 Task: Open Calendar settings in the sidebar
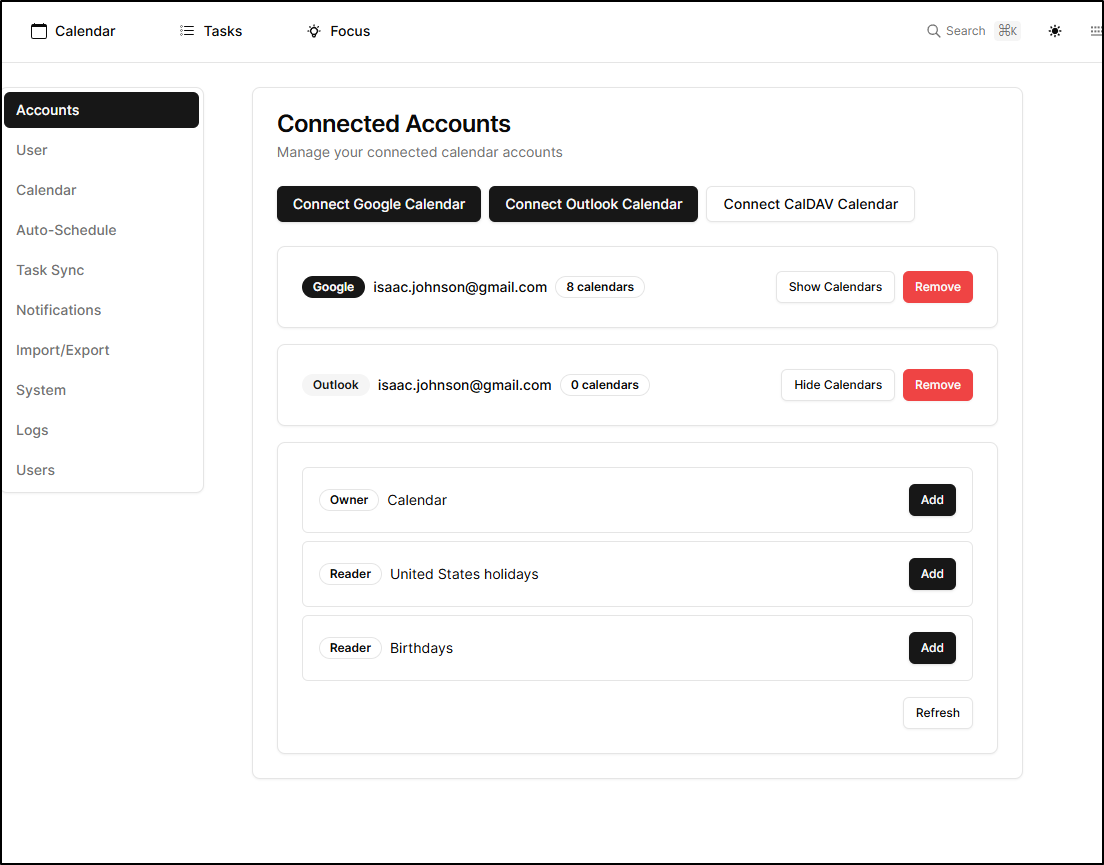click(x=101, y=190)
